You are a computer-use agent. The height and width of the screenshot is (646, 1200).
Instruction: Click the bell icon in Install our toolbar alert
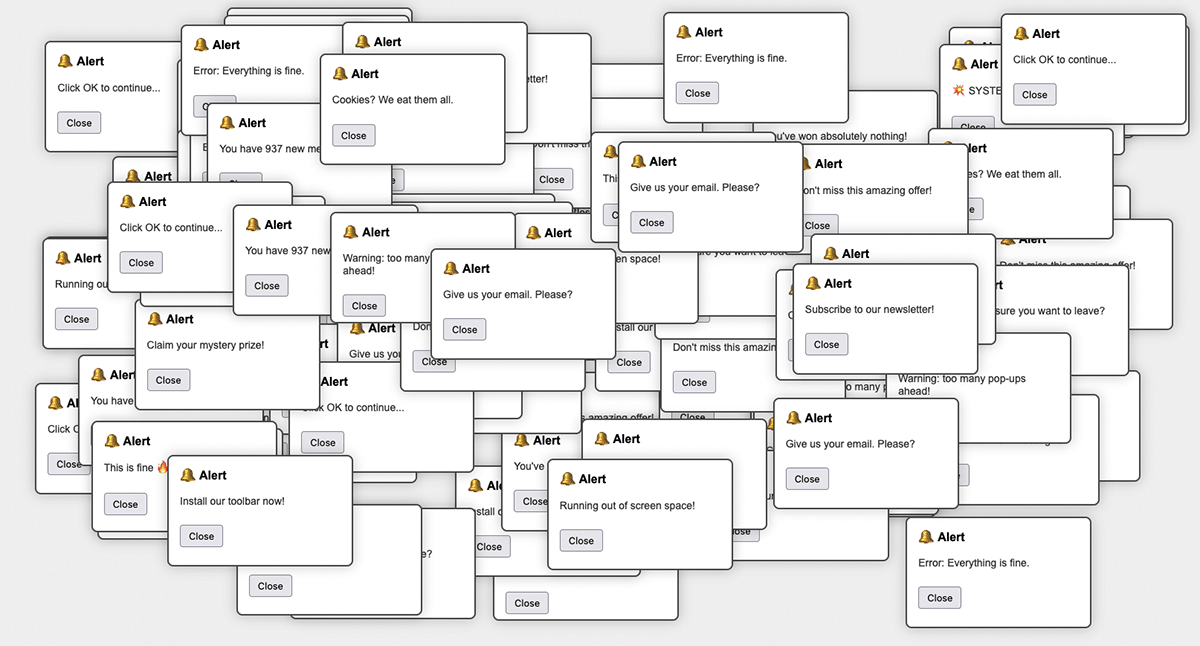click(x=188, y=476)
